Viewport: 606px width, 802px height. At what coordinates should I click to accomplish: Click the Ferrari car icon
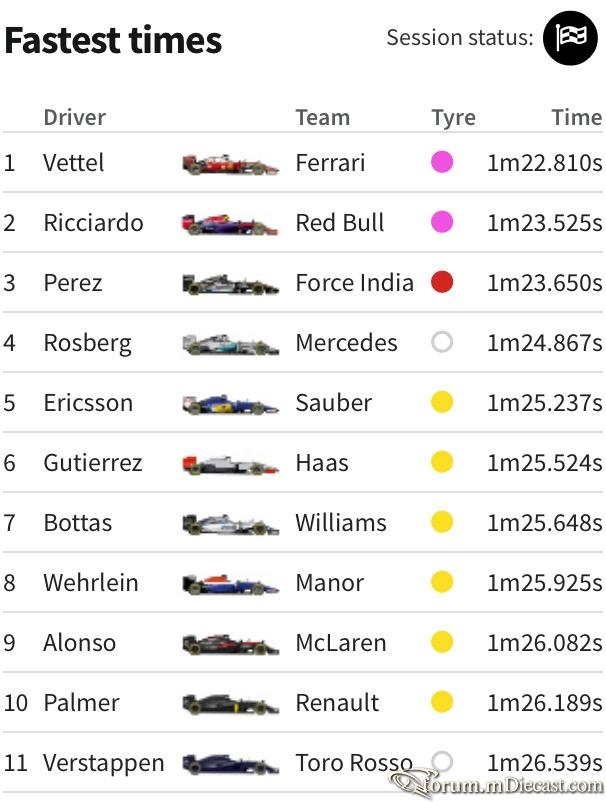pyautogui.click(x=231, y=165)
